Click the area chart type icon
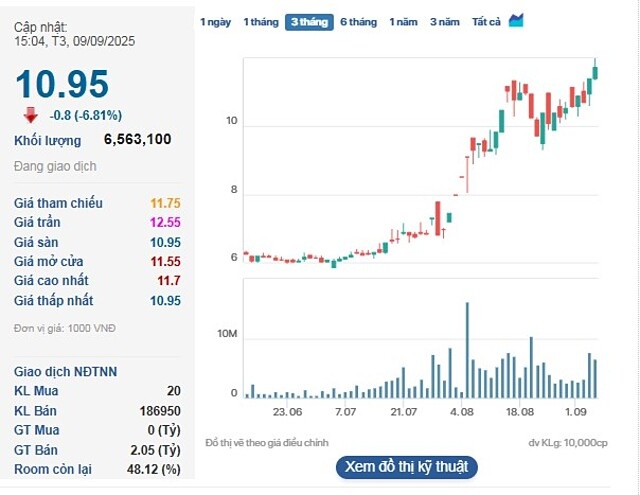This screenshot has height=495, width=640. [x=516, y=20]
